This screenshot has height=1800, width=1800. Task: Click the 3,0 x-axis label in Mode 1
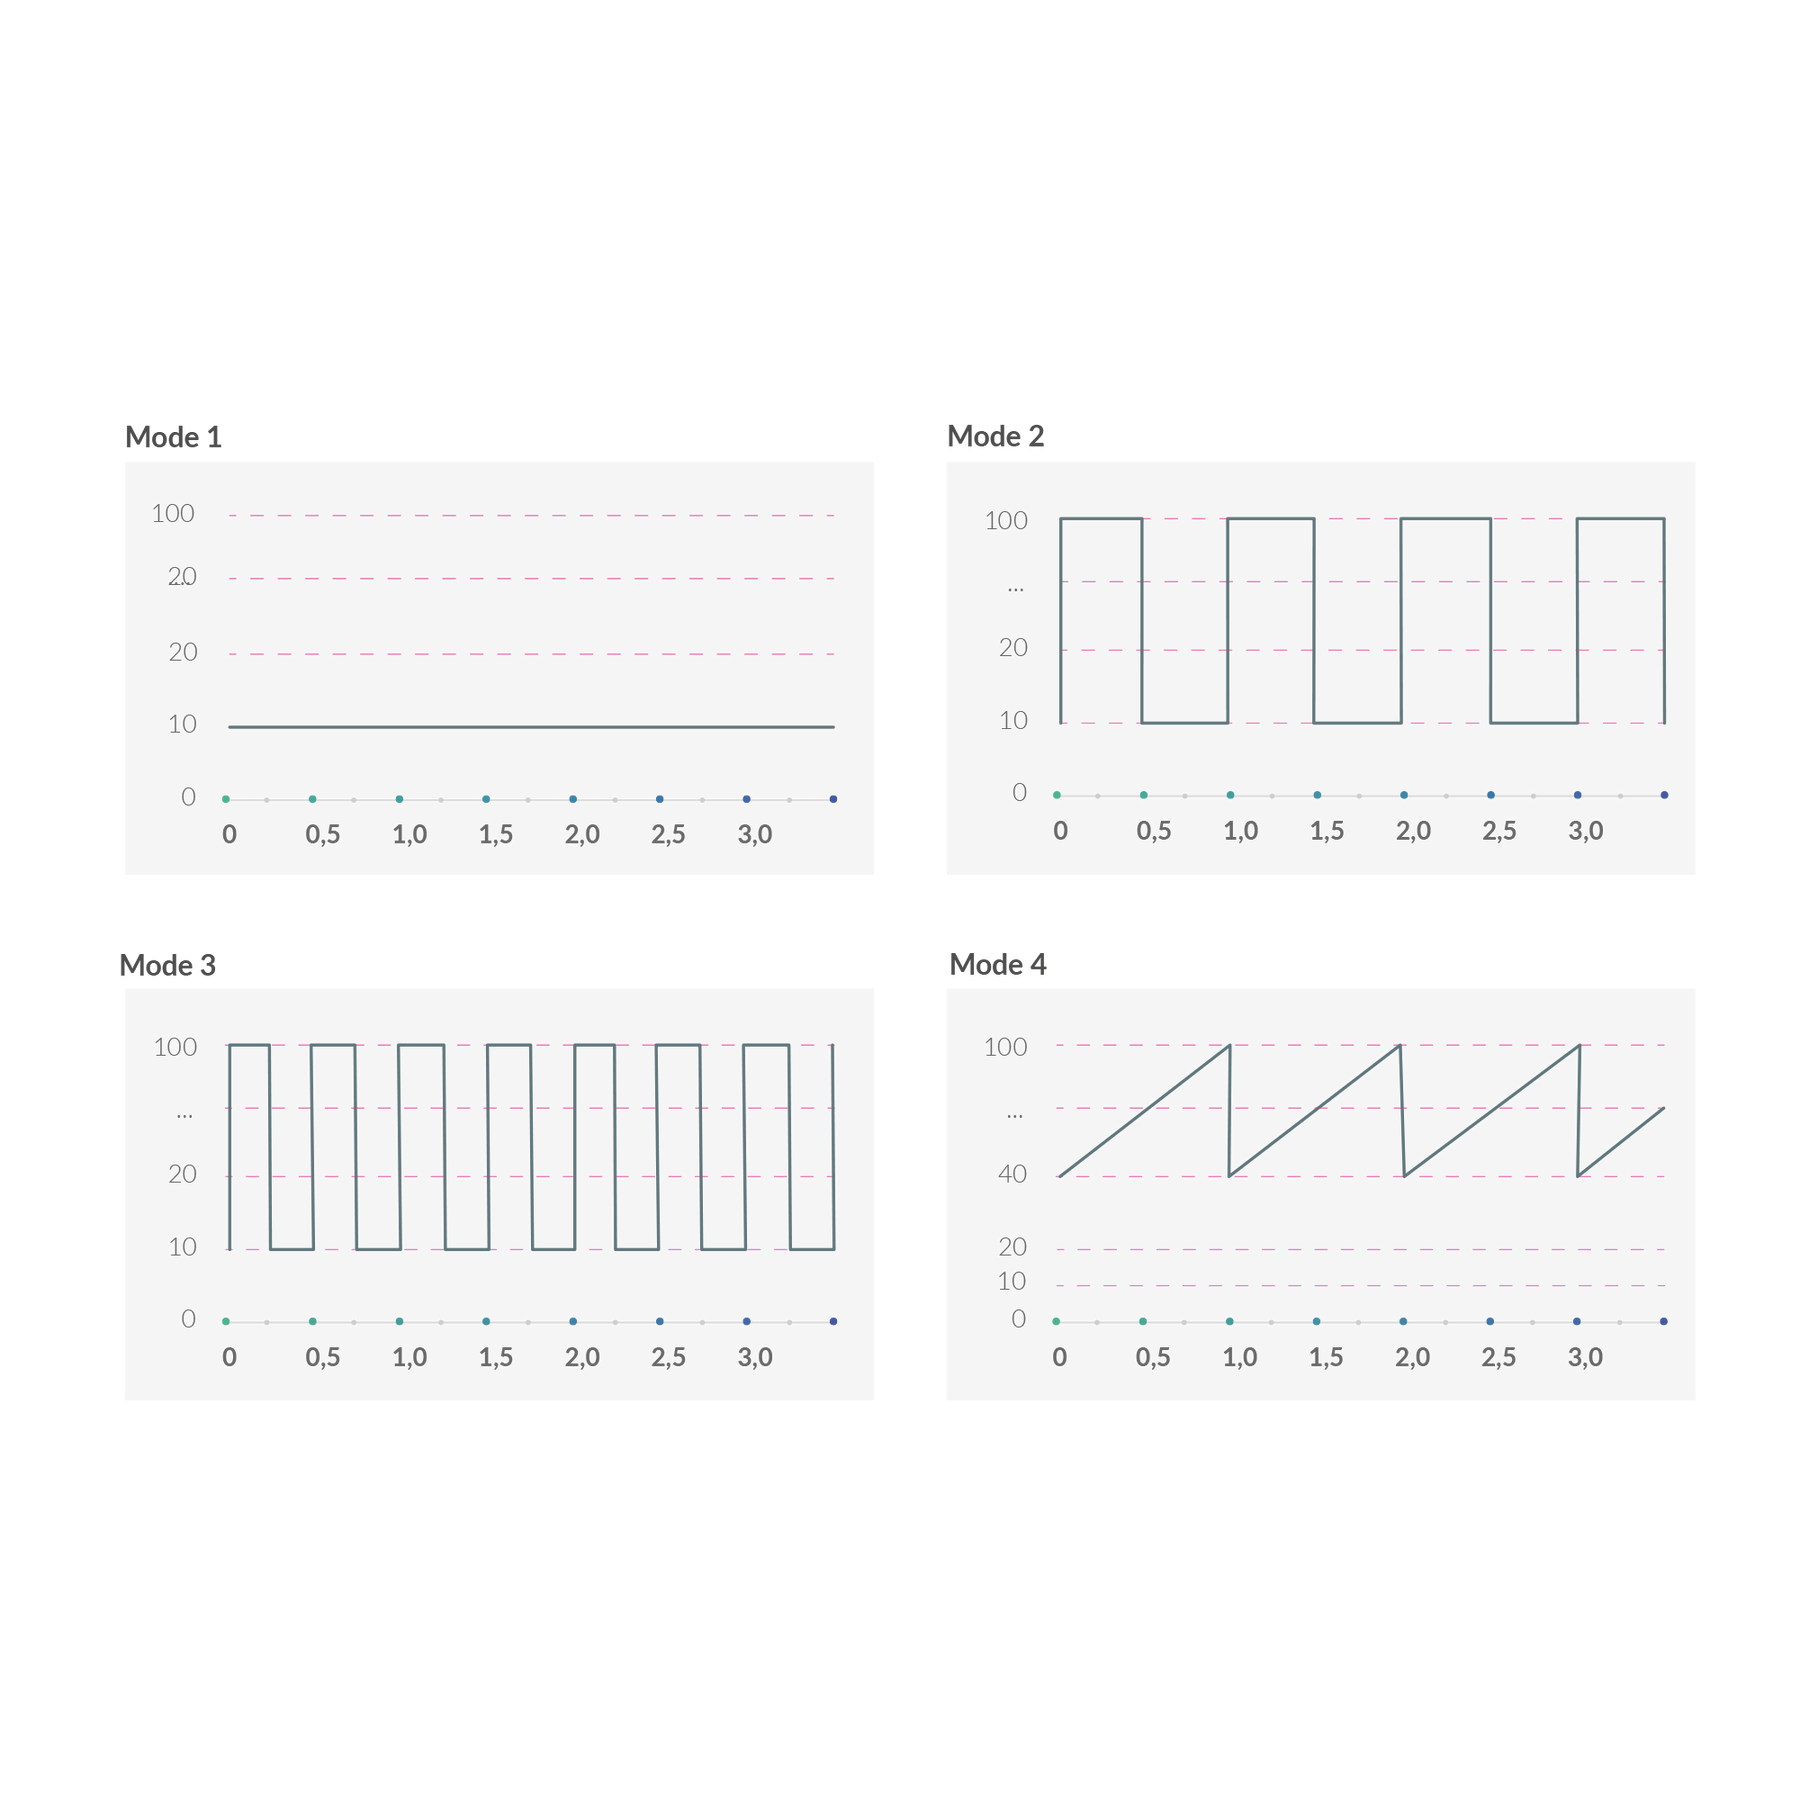tap(755, 835)
